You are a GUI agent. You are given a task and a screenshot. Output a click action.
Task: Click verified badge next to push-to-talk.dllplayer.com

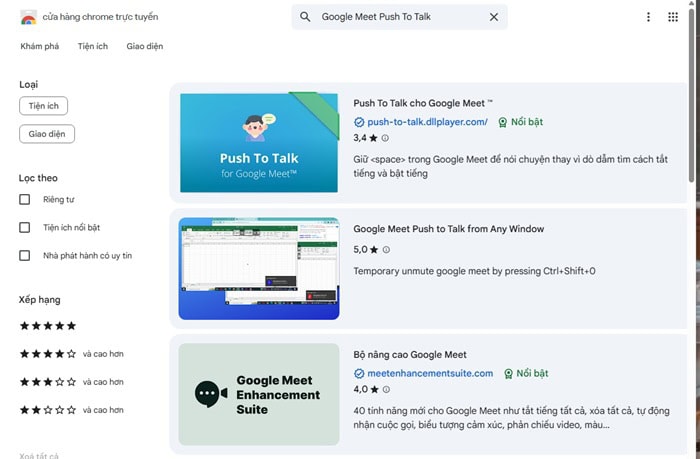(x=359, y=122)
